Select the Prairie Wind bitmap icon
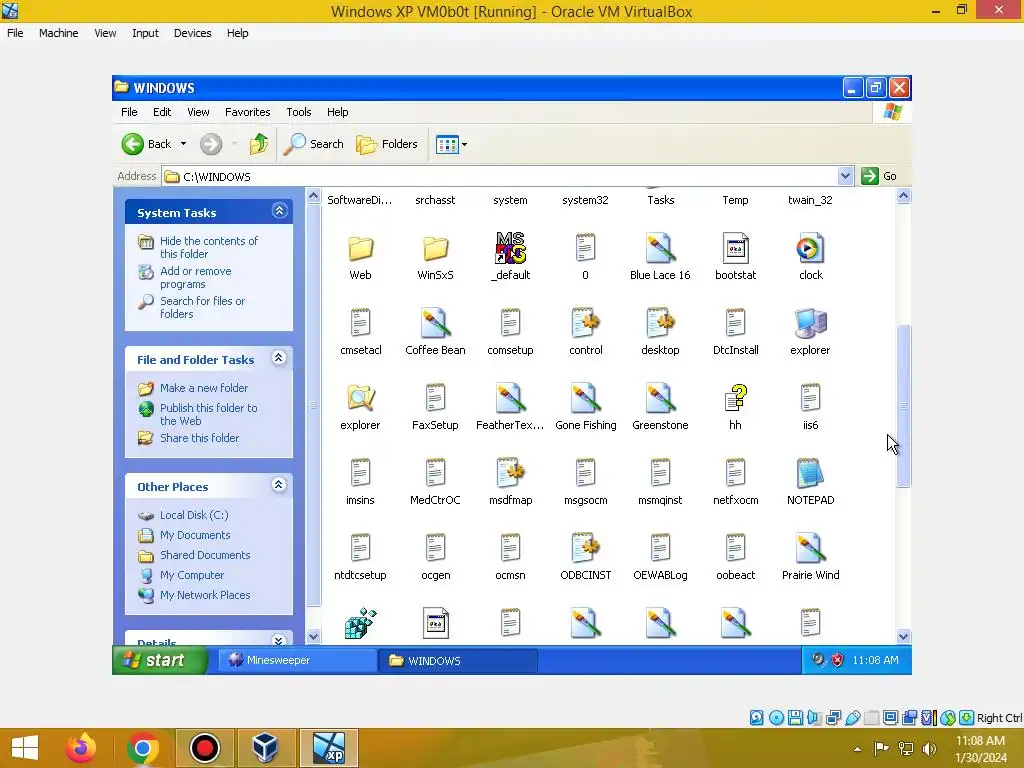 (810, 548)
